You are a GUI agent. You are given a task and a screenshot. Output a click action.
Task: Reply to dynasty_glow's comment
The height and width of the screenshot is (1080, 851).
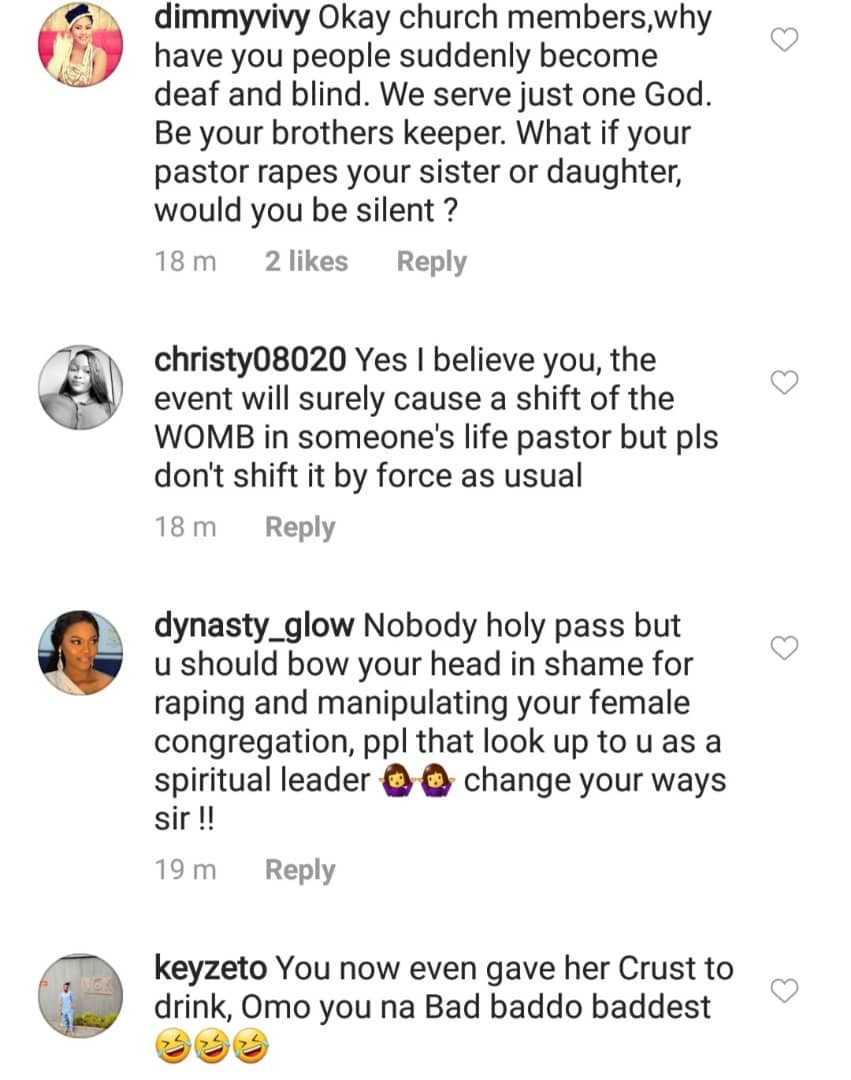(299, 870)
